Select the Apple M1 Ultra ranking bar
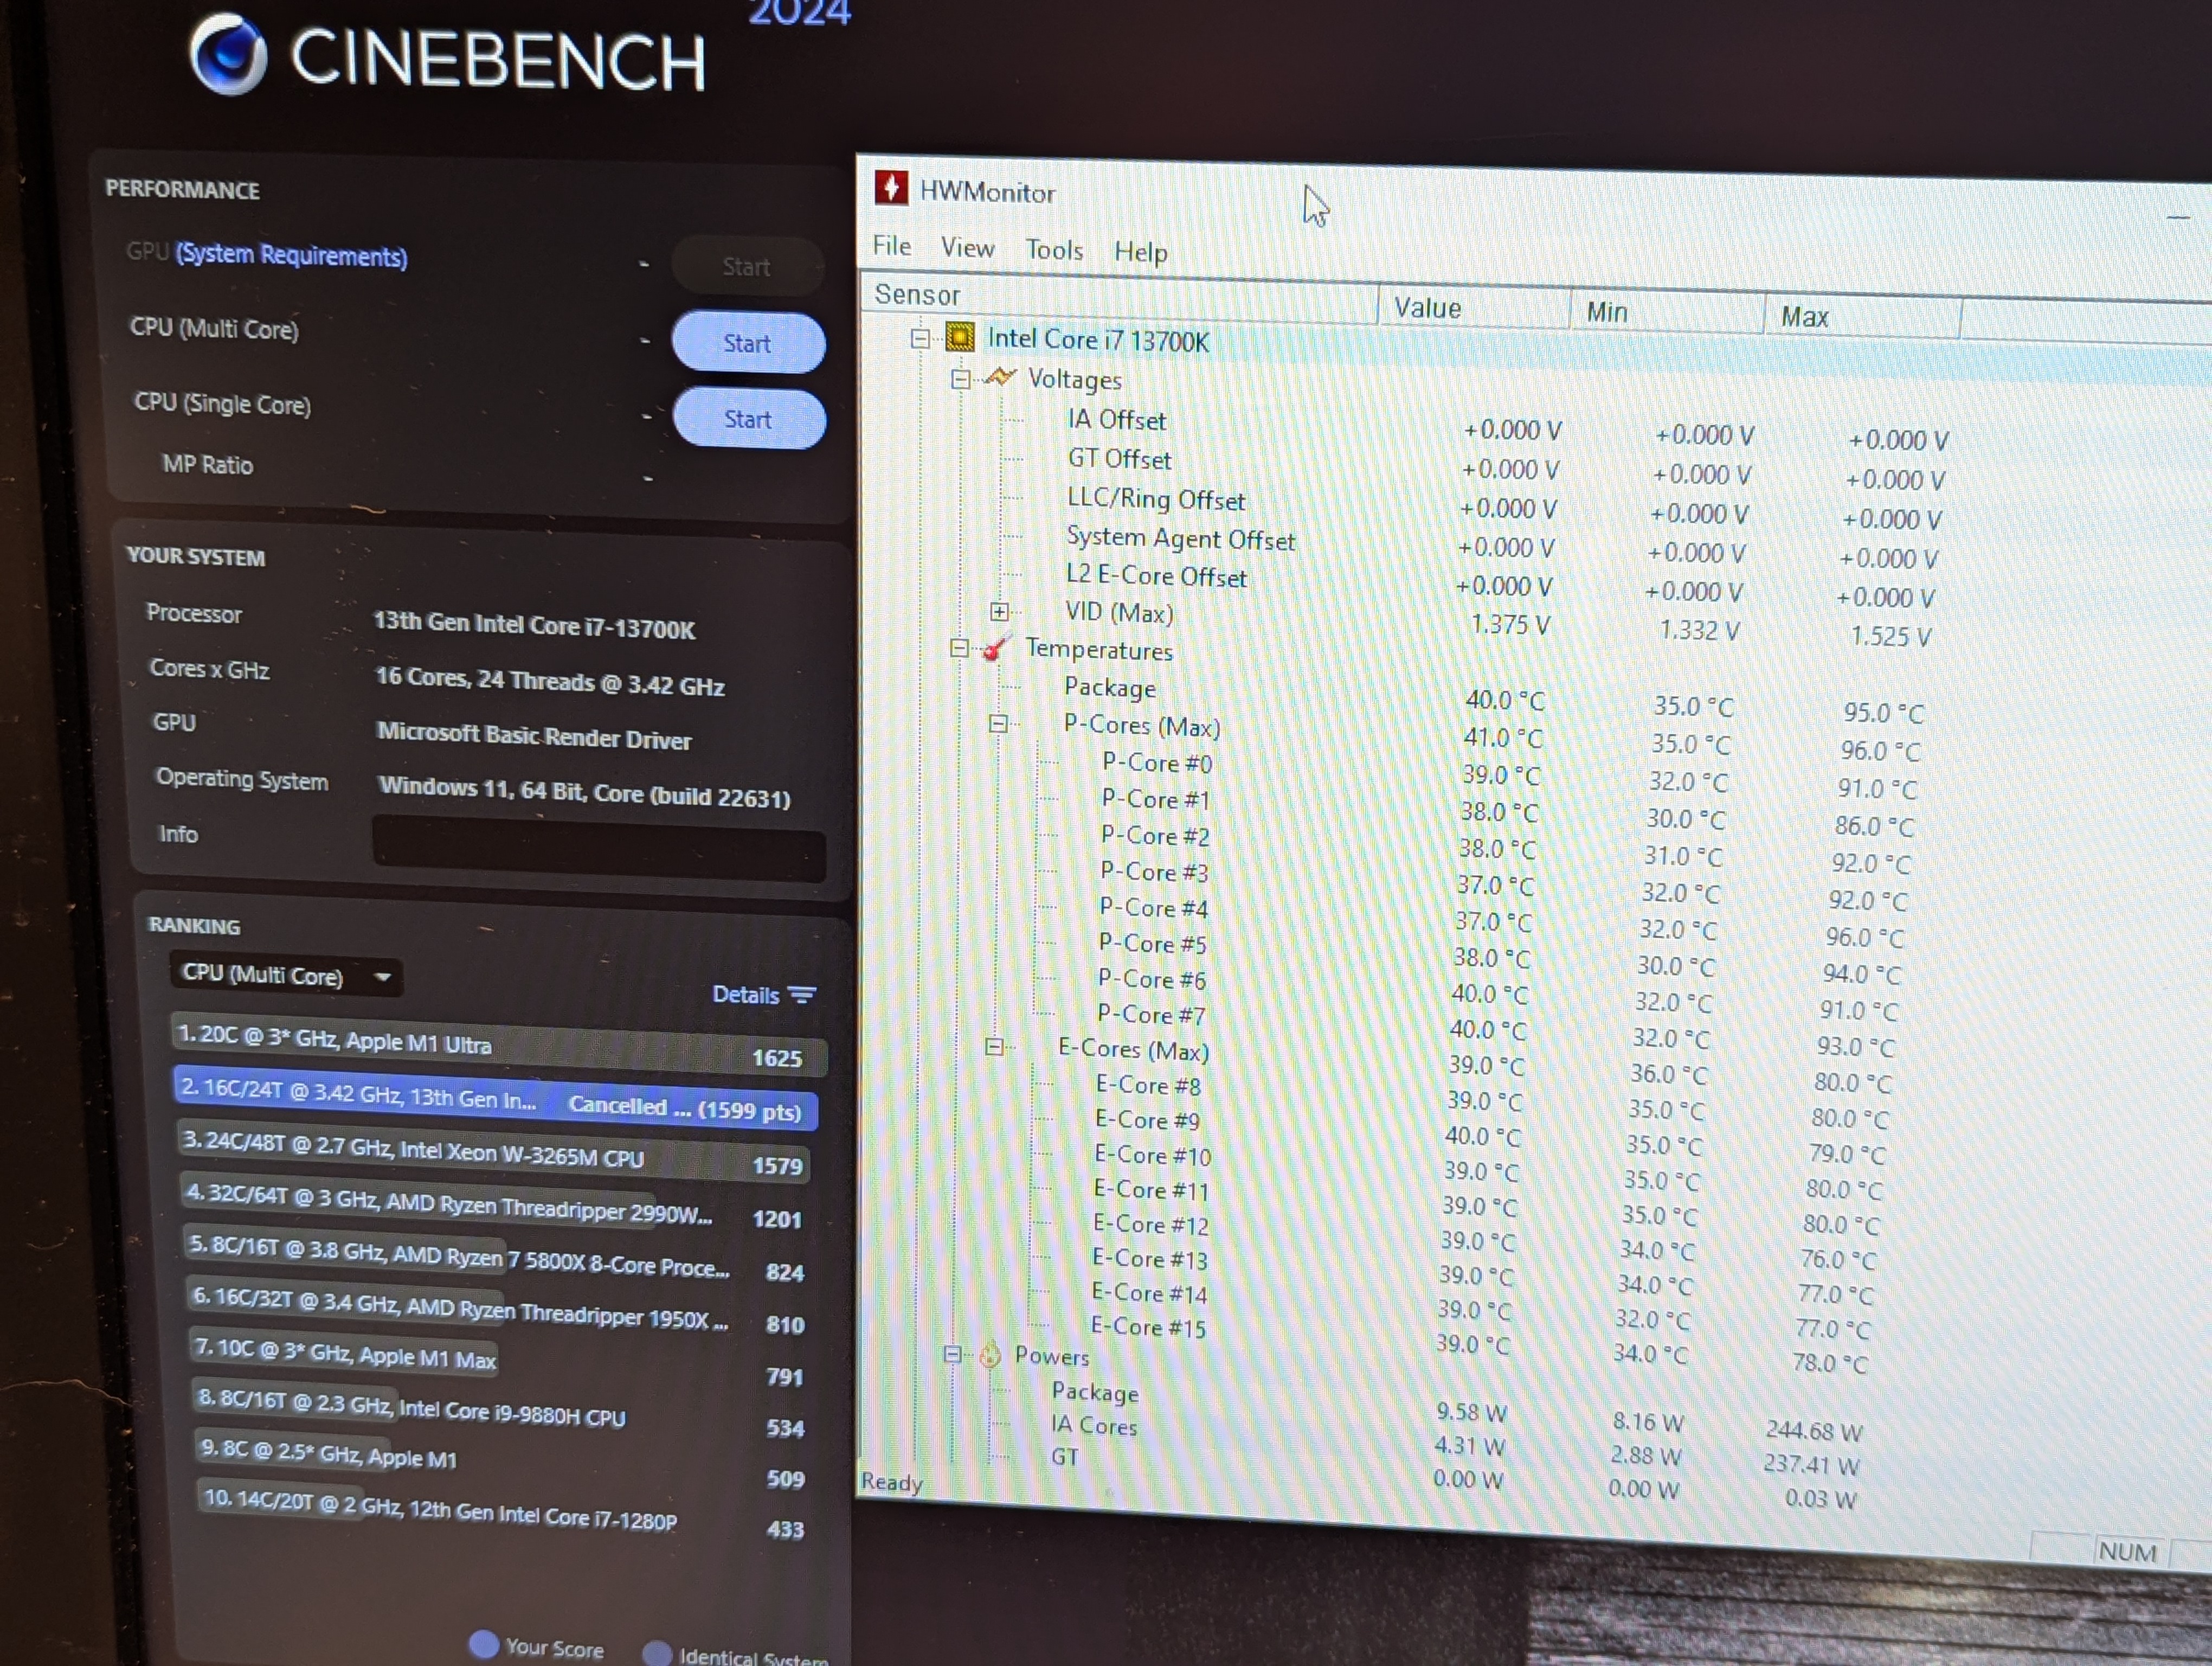2212x1666 pixels. tap(499, 1046)
